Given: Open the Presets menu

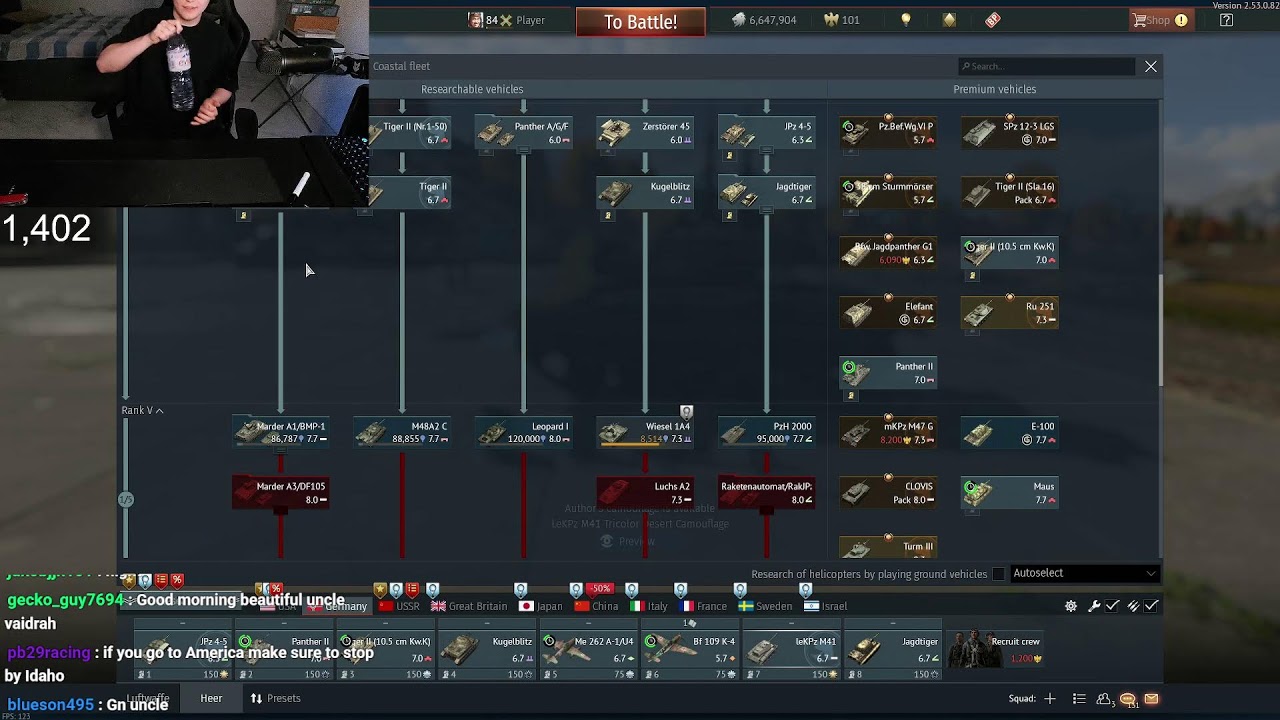Looking at the screenshot, I should click(x=275, y=698).
